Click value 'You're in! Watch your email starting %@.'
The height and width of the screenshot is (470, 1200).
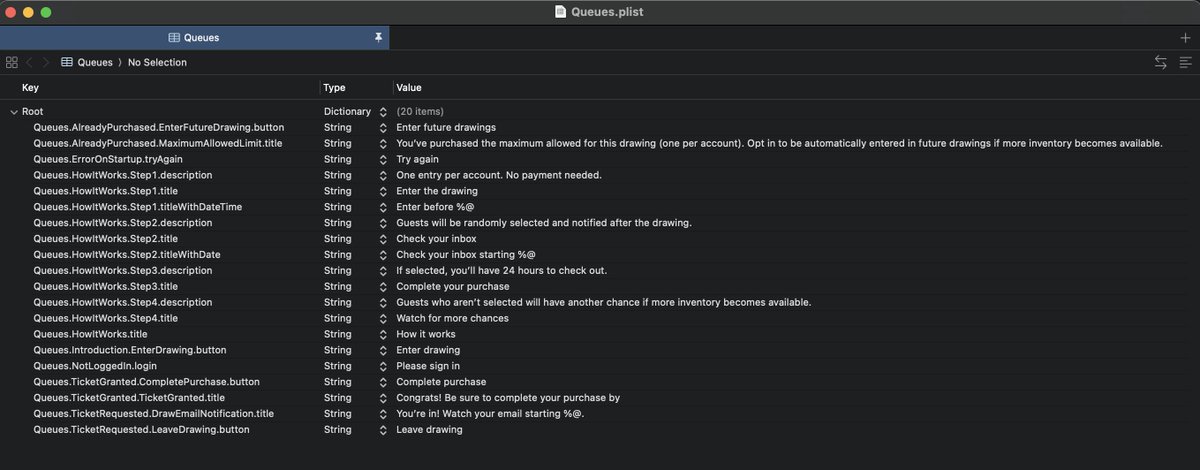[489, 414]
